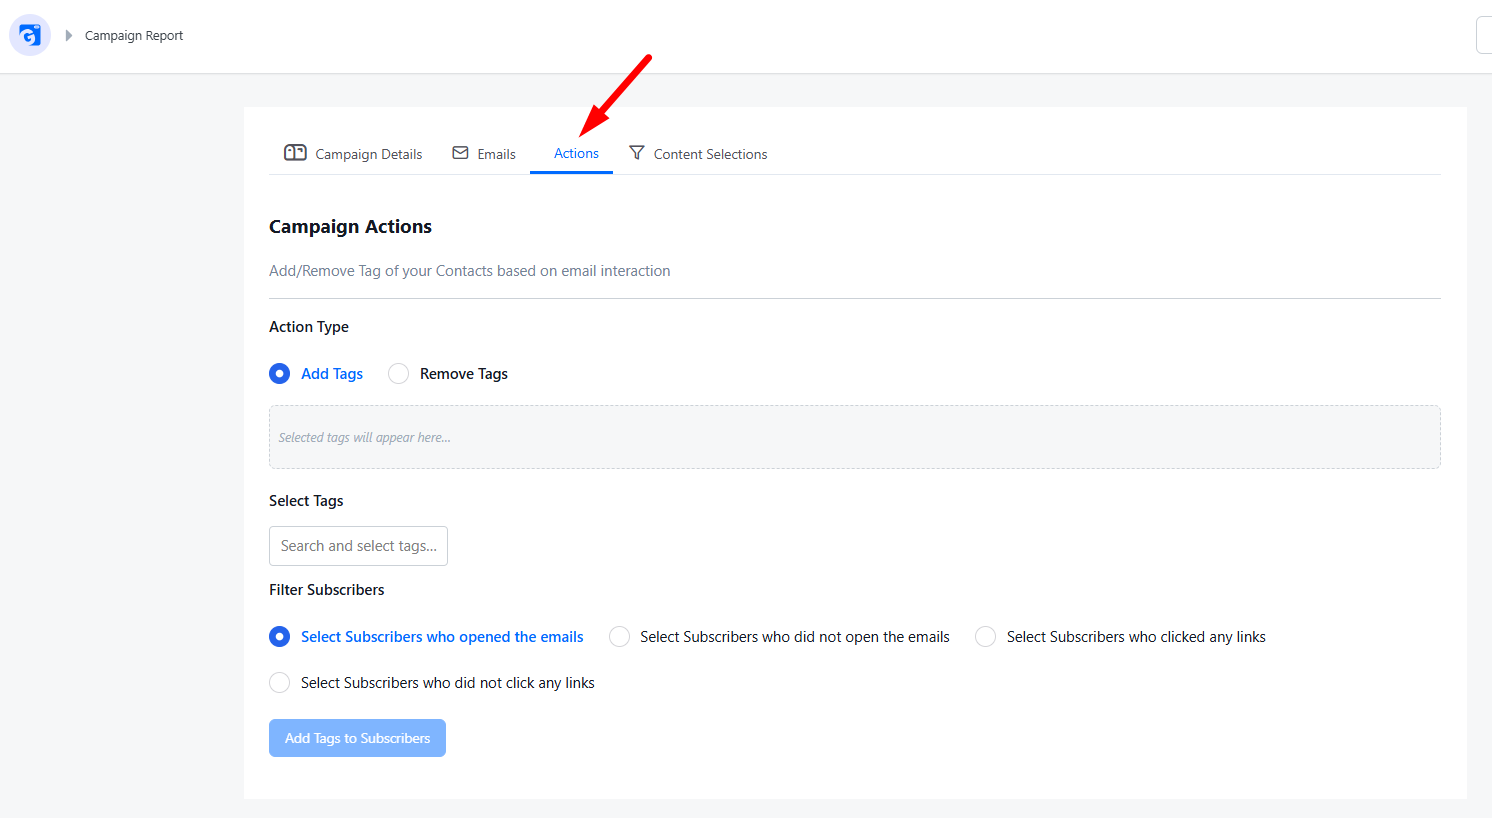Click the app logo icon in header

[30, 35]
